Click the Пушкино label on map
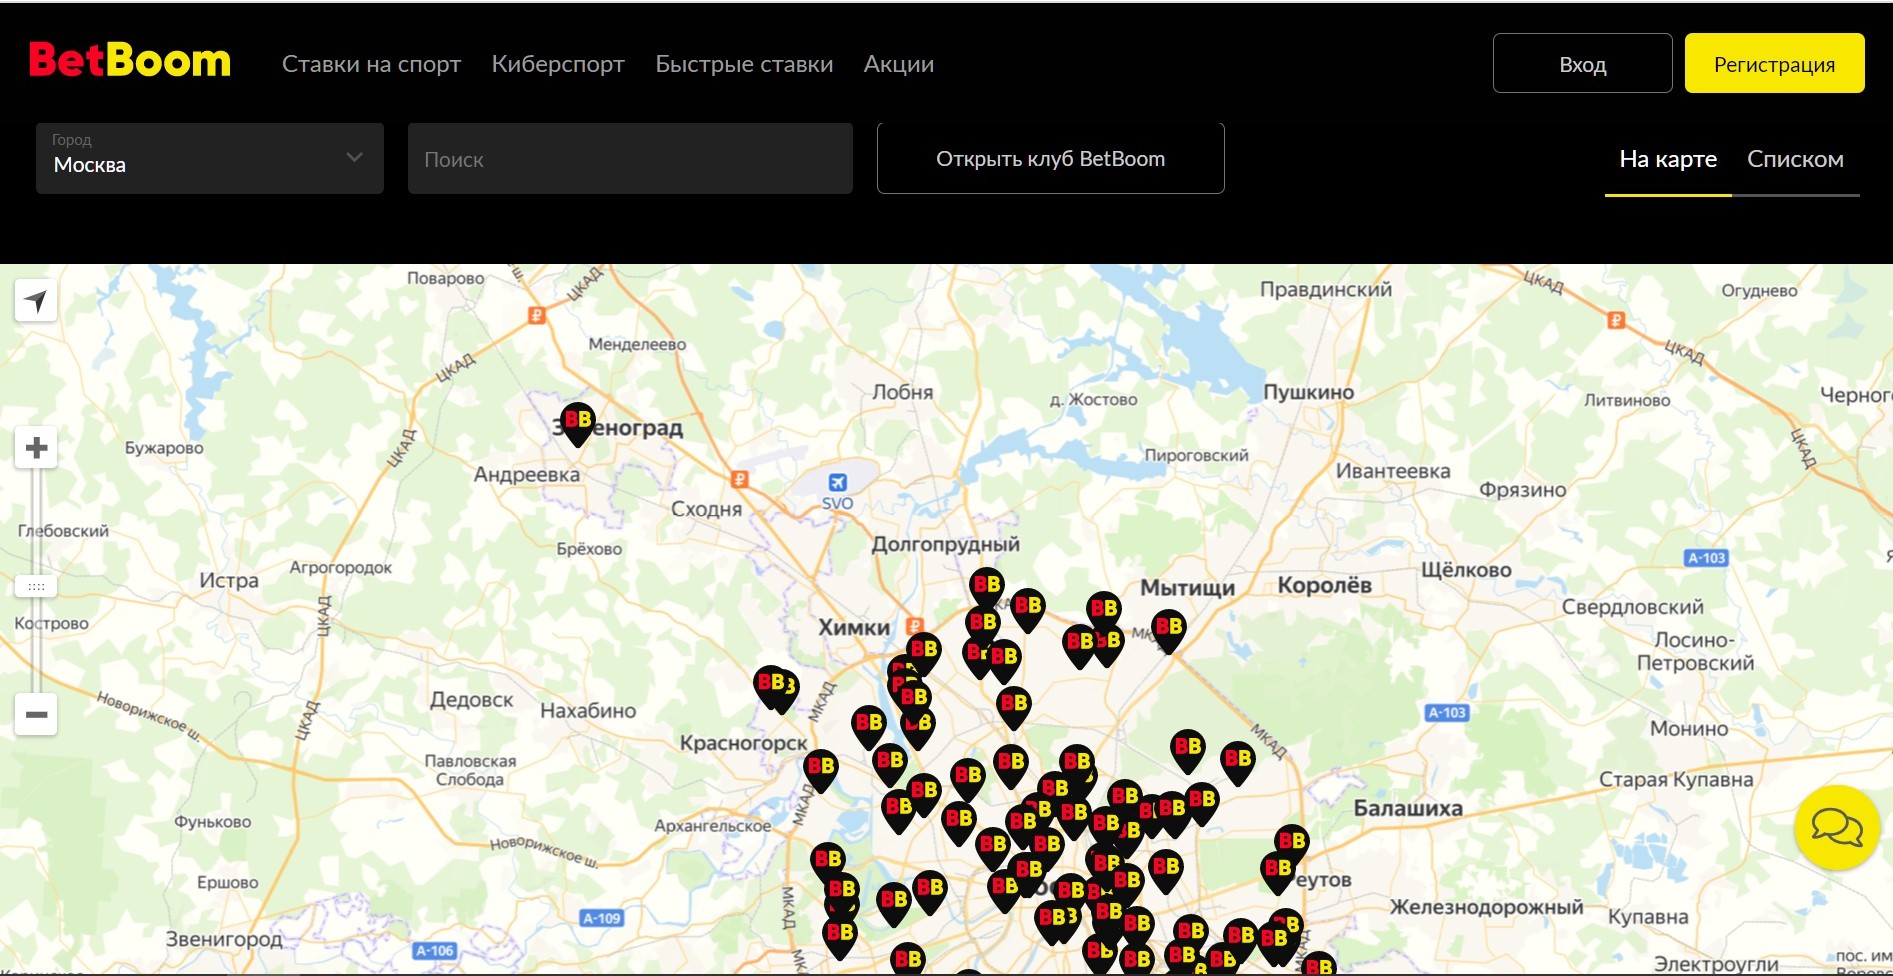Image resolution: width=1893 pixels, height=976 pixels. (x=1308, y=392)
